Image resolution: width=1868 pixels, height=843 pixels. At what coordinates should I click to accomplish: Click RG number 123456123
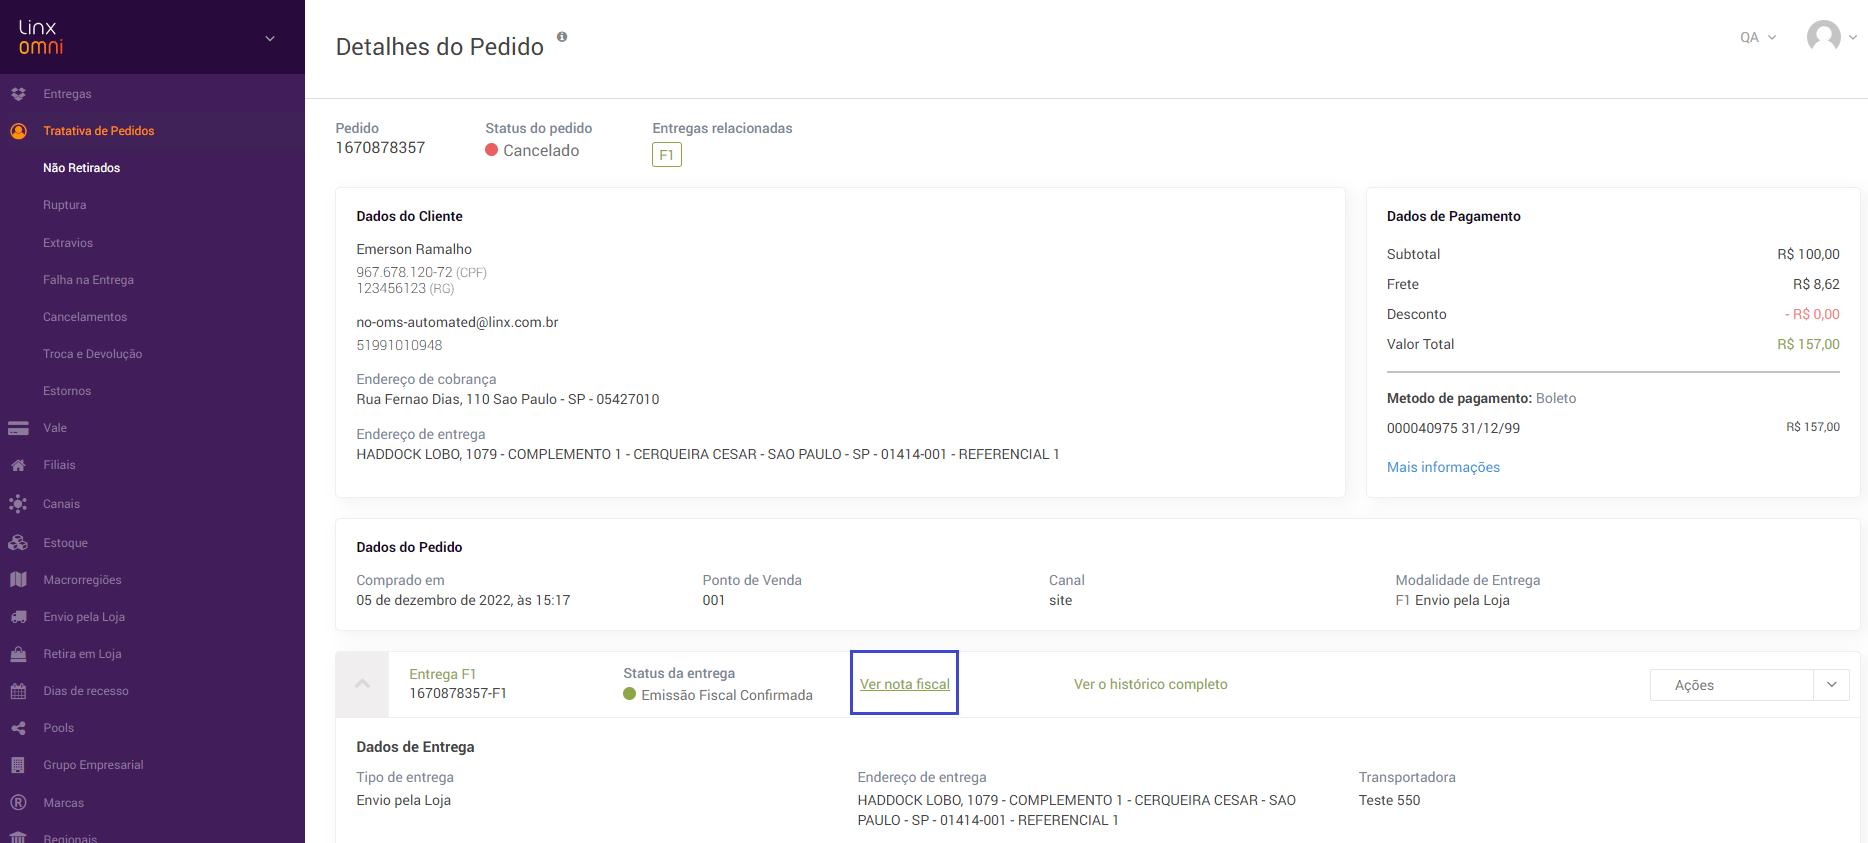[x=391, y=288]
